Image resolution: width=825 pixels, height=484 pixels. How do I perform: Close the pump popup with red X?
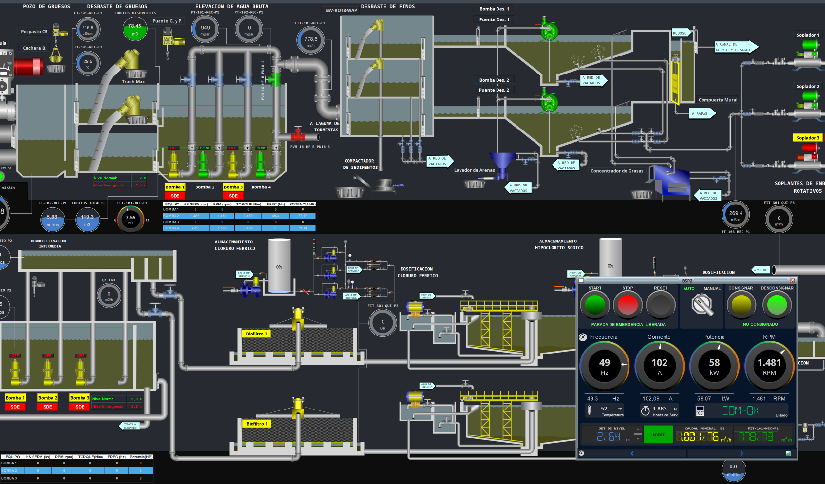[x=793, y=280]
